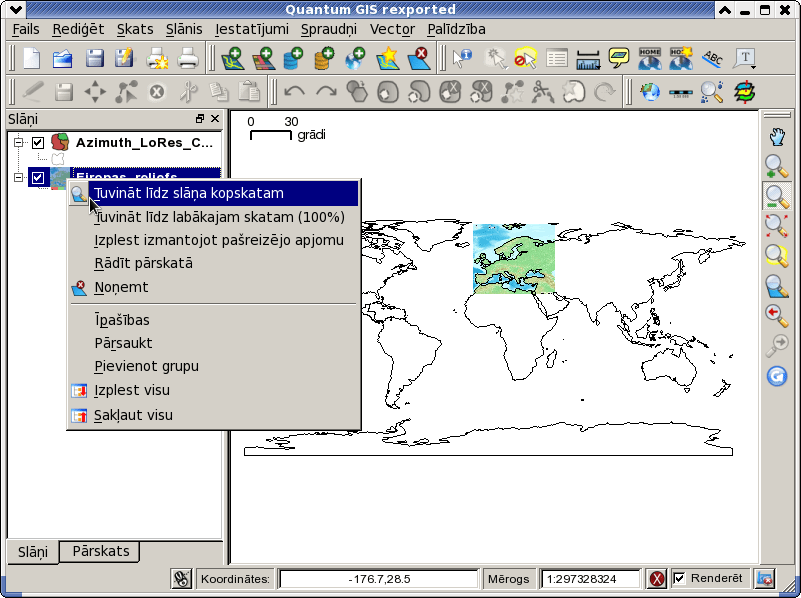Choose Pārsaukt to rename layer
Screen dimensions: 801x598
214,343
